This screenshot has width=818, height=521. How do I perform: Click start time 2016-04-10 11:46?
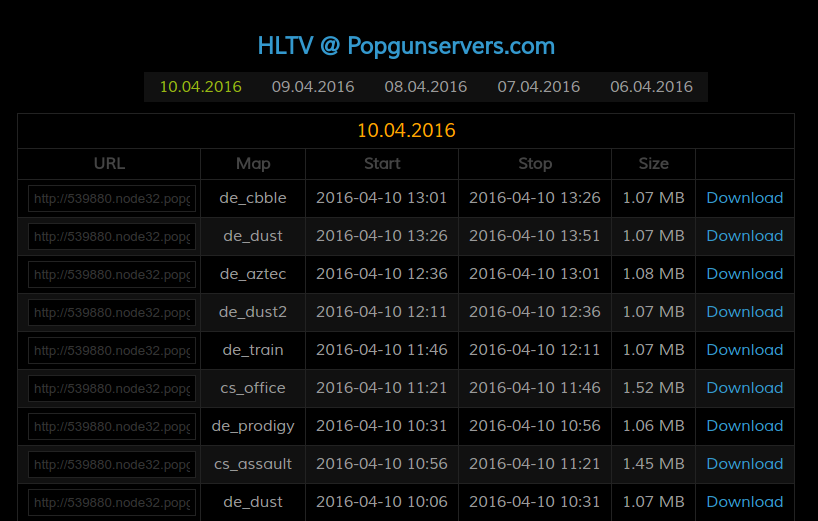382,350
